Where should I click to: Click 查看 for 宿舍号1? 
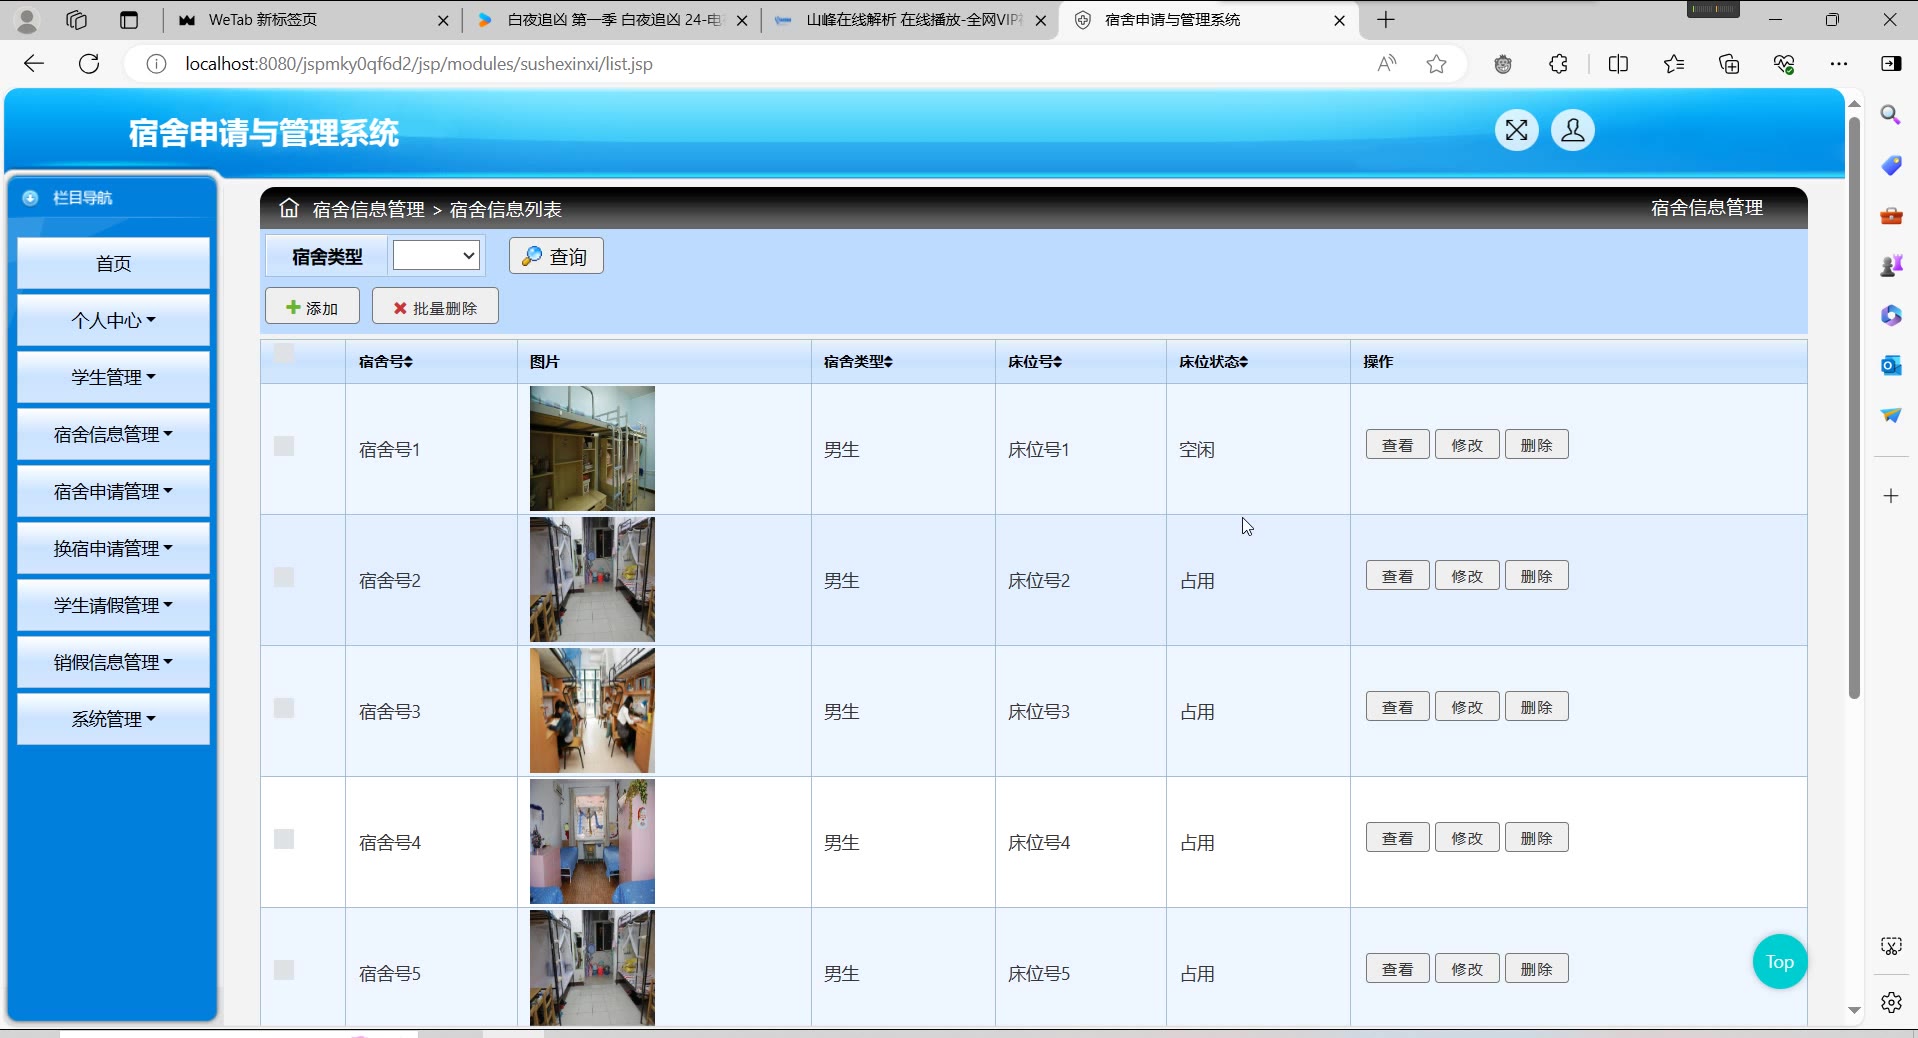click(x=1397, y=445)
